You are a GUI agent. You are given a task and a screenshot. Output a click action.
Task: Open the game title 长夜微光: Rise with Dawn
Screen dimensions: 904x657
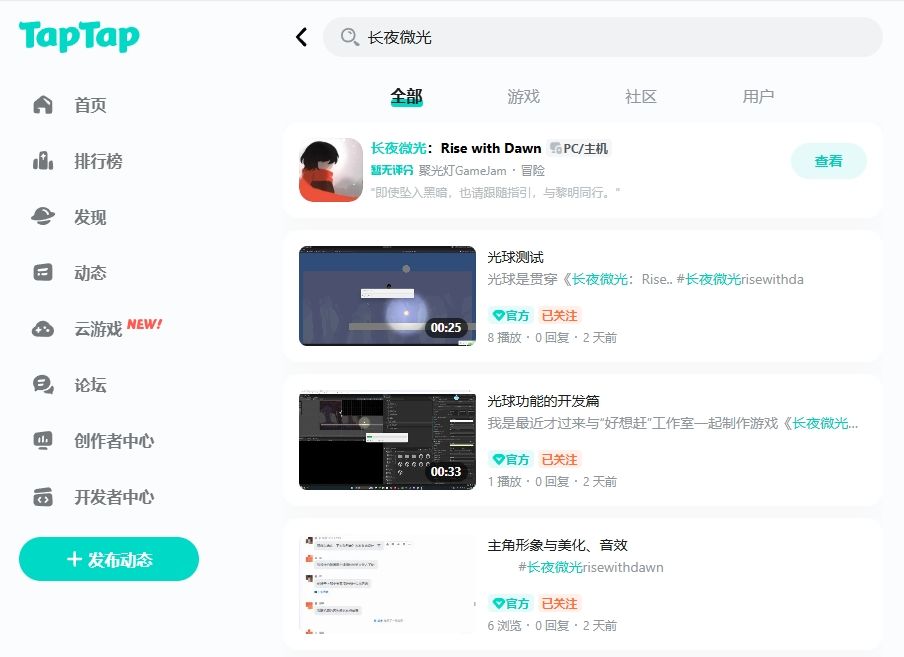pyautogui.click(x=456, y=148)
